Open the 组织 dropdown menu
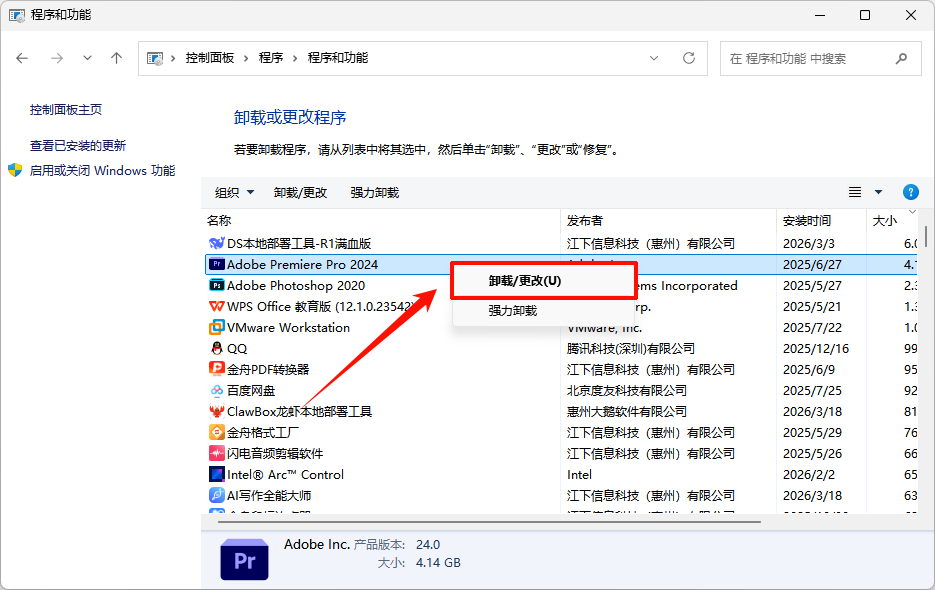This screenshot has width=935, height=590. coord(234,193)
